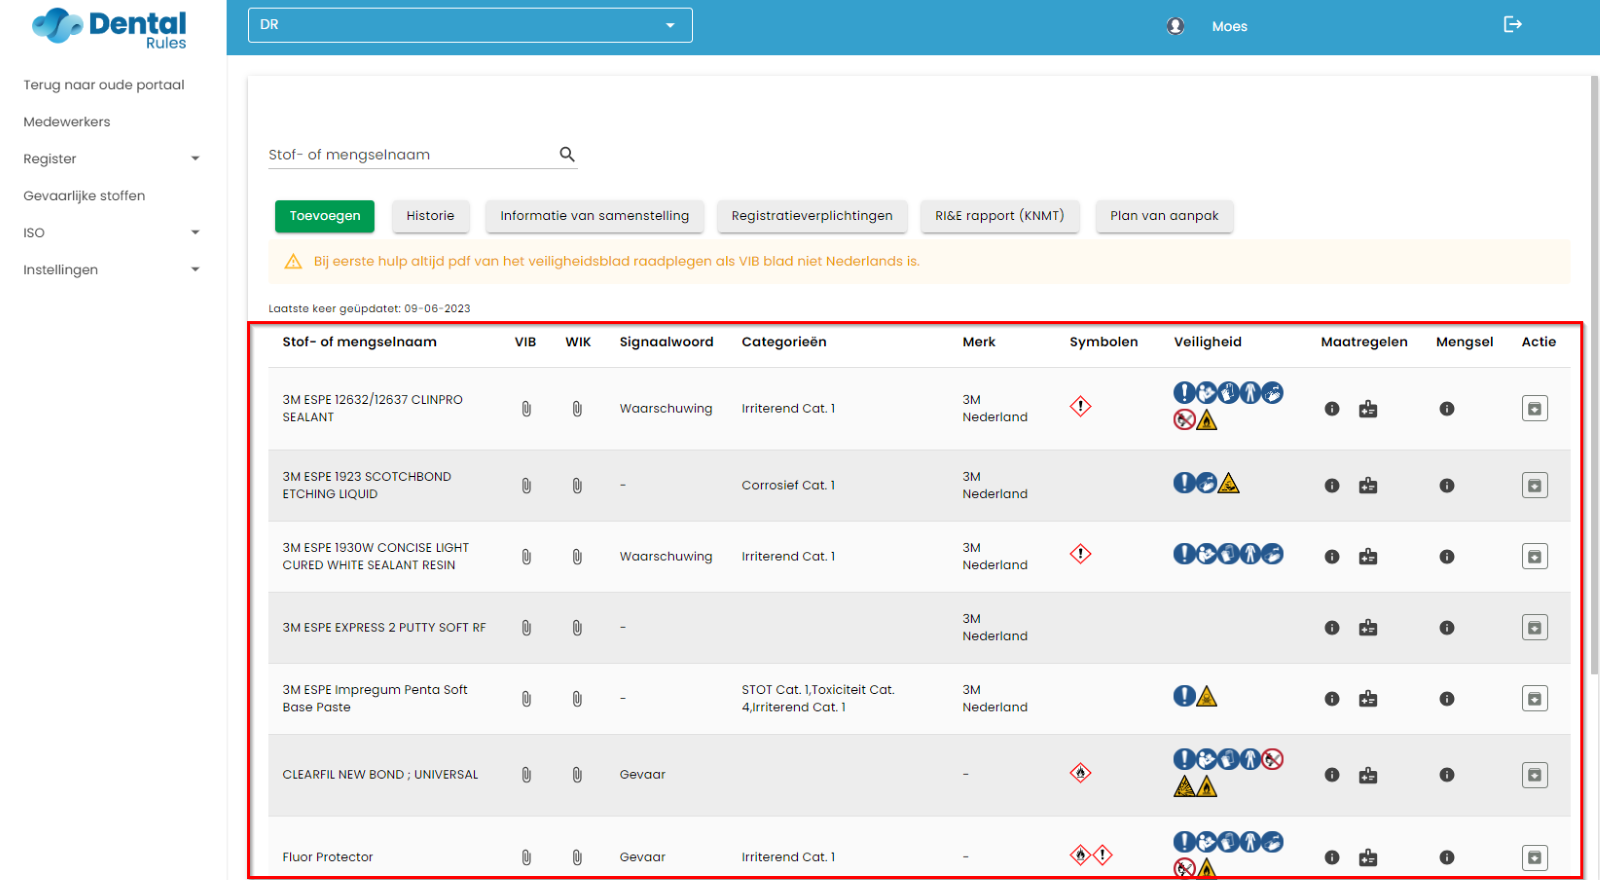Click the Signaalwoord column header
This screenshot has width=1600, height=880.
(666, 342)
